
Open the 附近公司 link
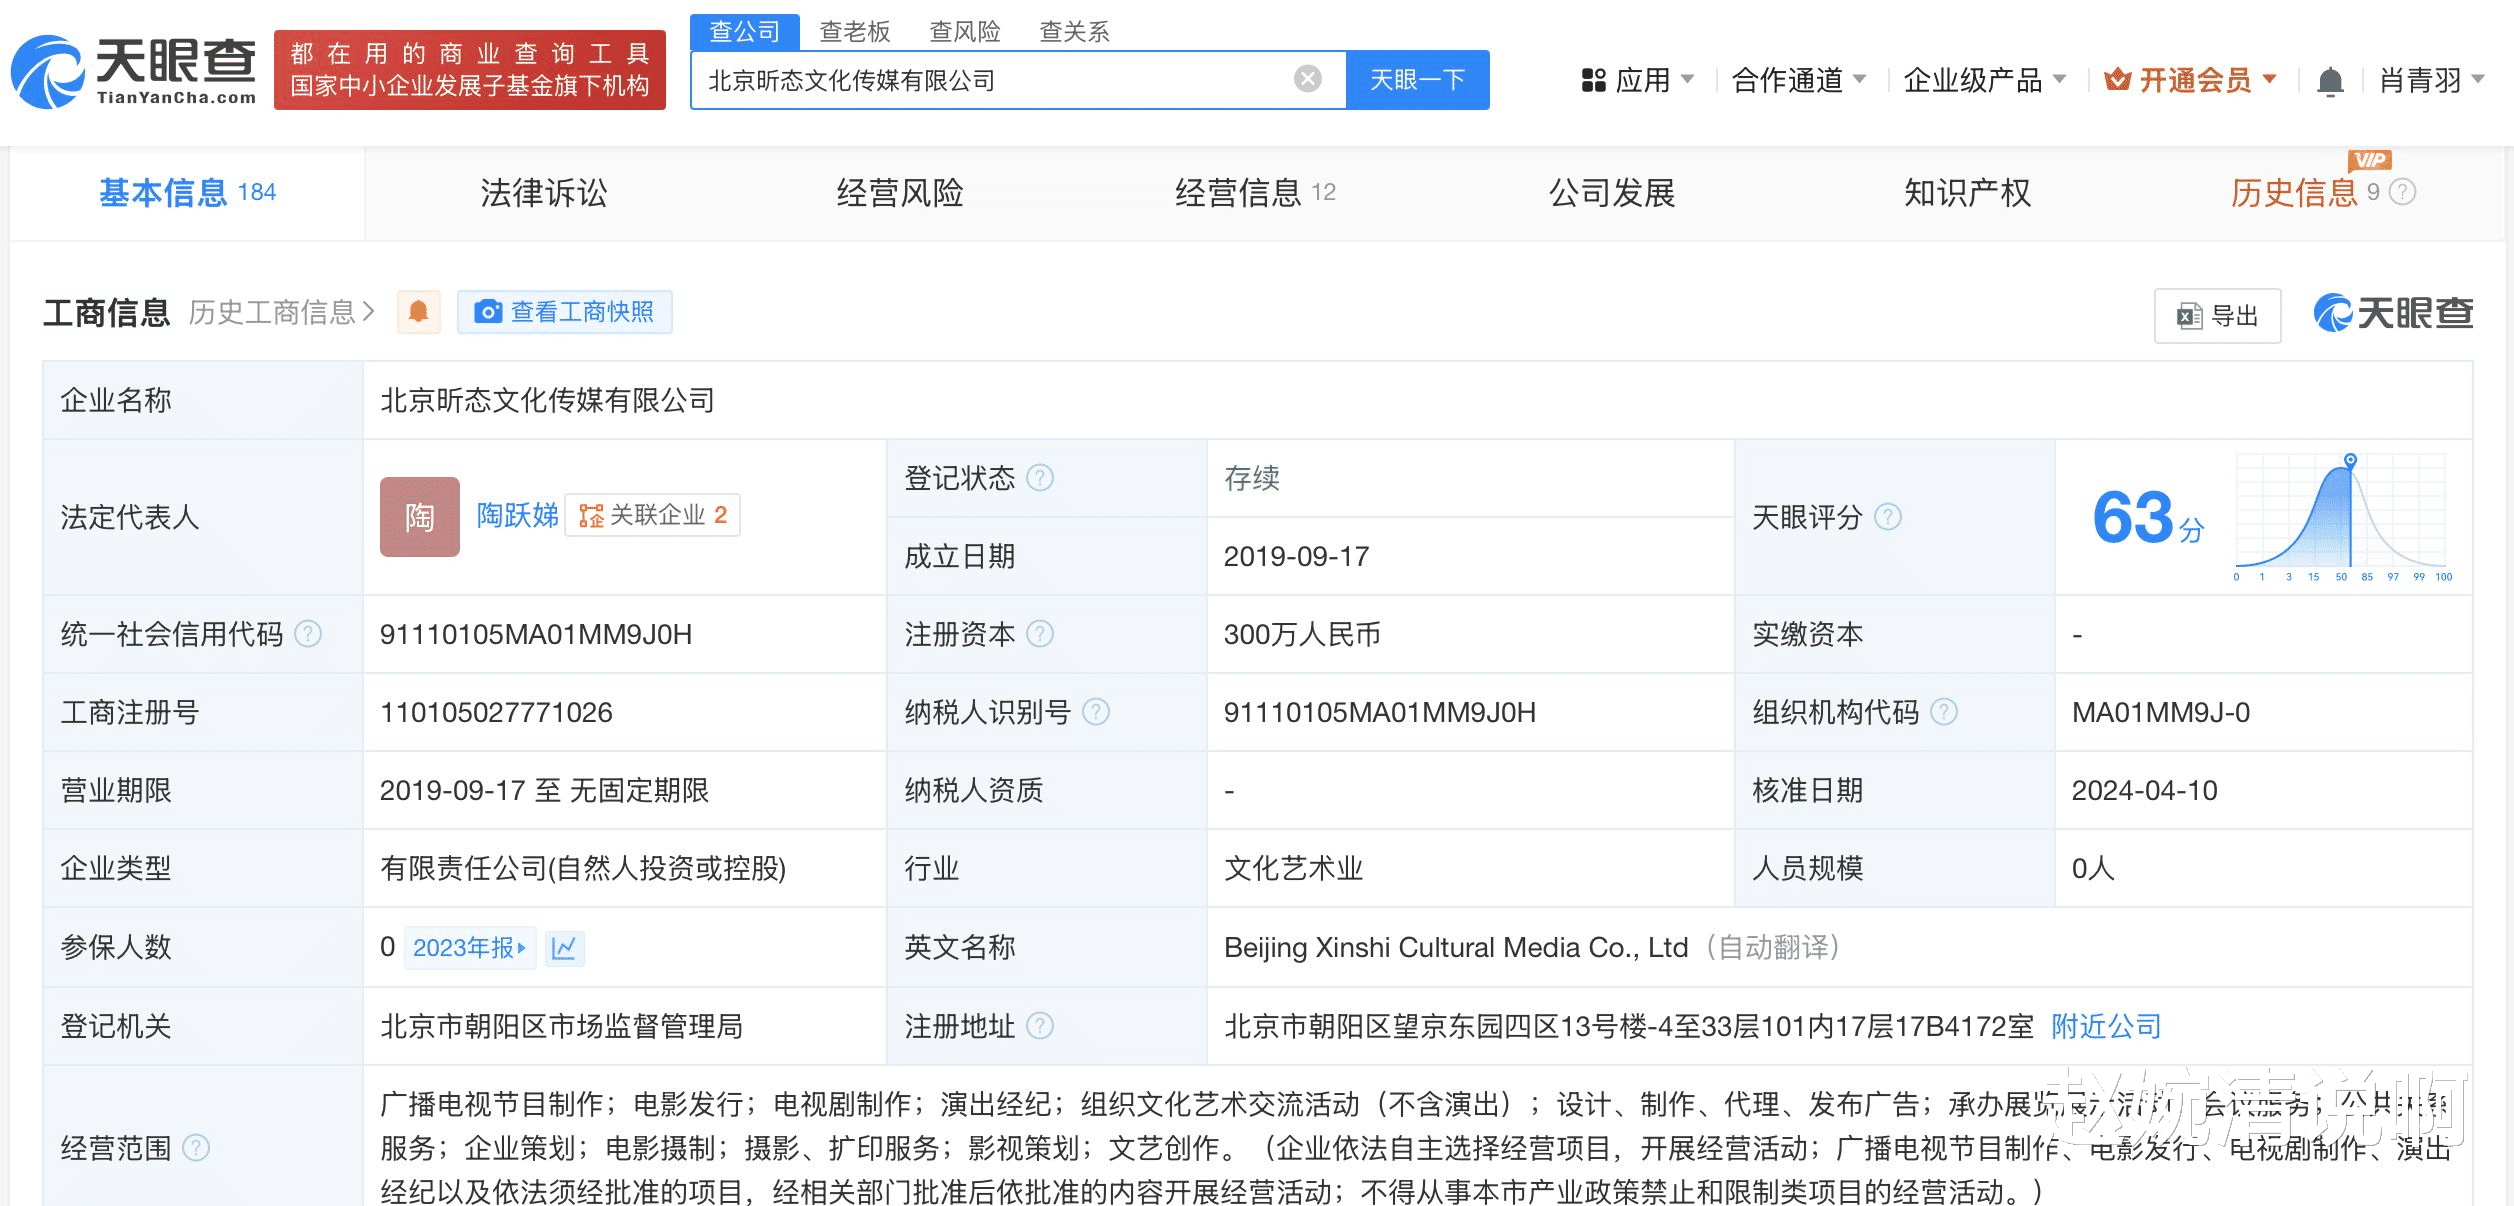[2105, 1026]
